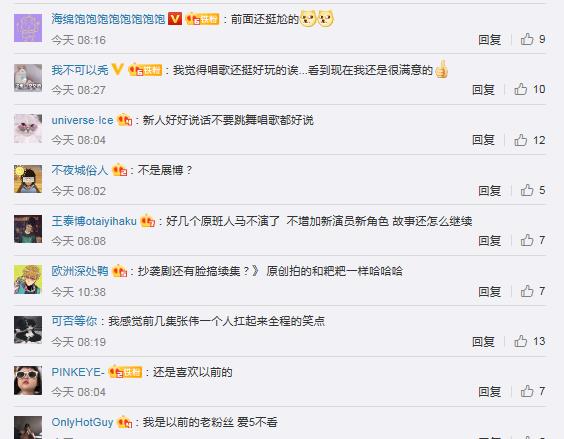Reply to 可否等你's comment
The image size is (564, 439).
pos(483,341)
